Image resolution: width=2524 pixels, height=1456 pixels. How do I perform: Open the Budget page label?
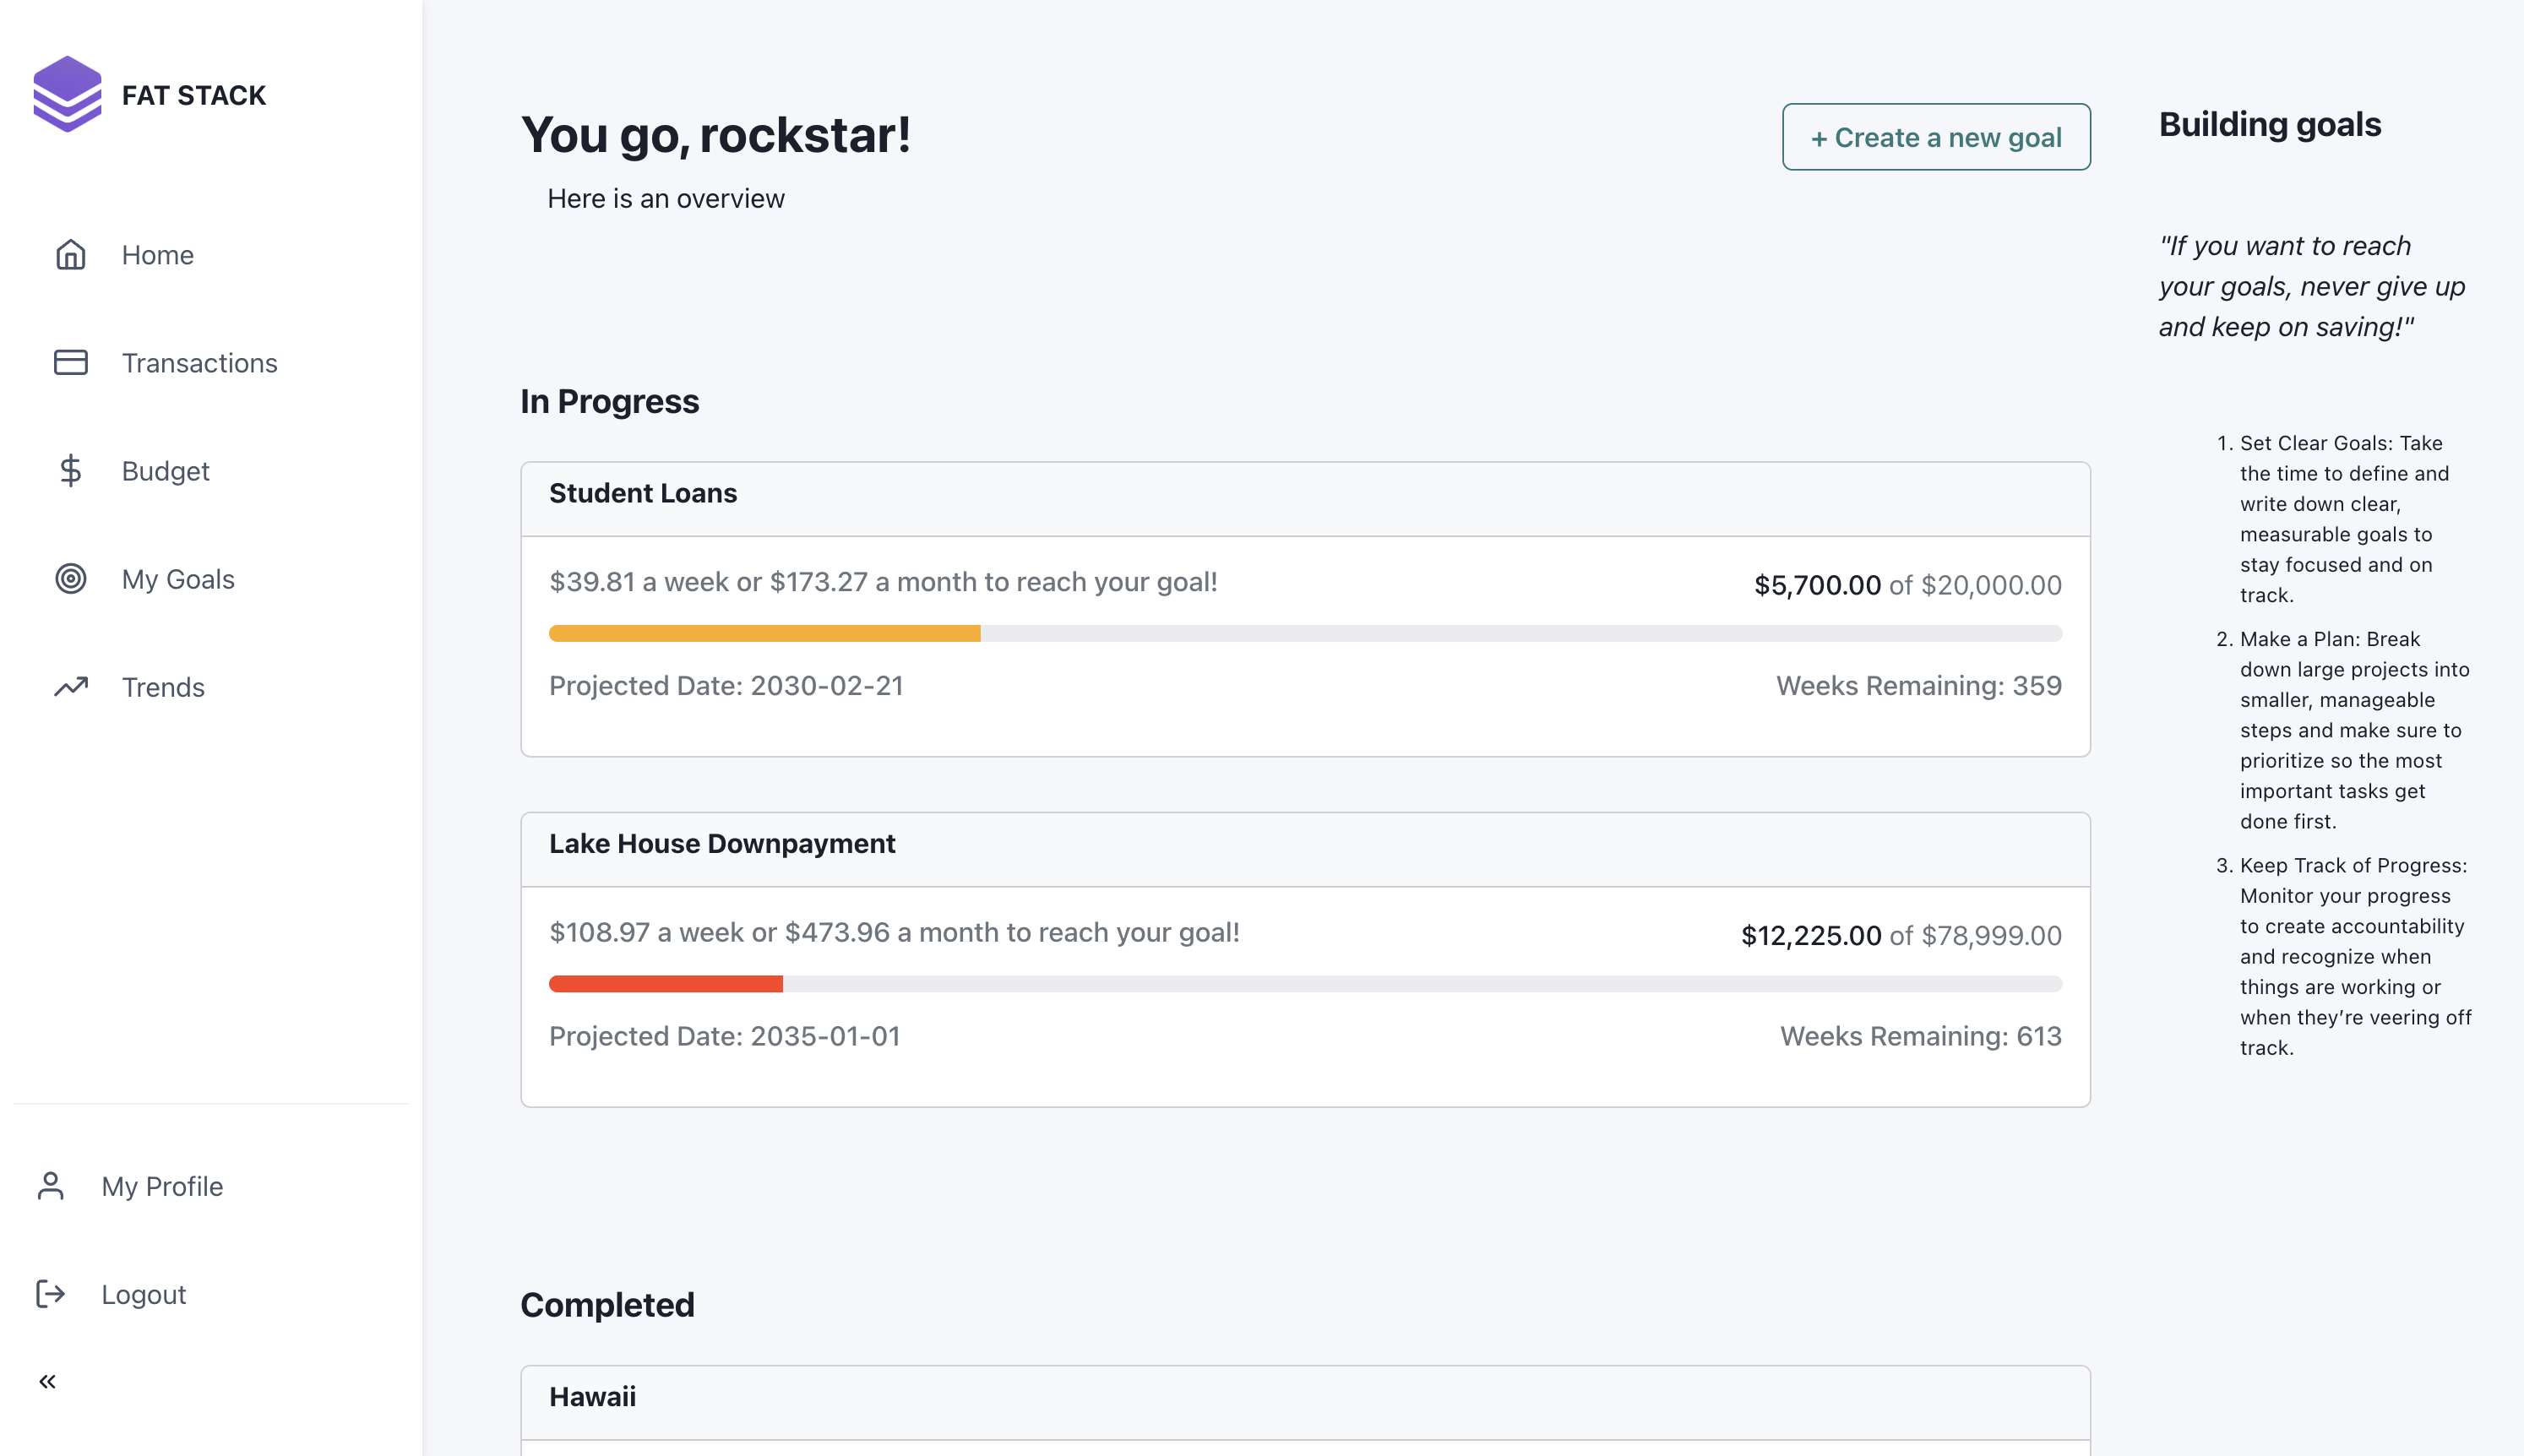pos(165,471)
